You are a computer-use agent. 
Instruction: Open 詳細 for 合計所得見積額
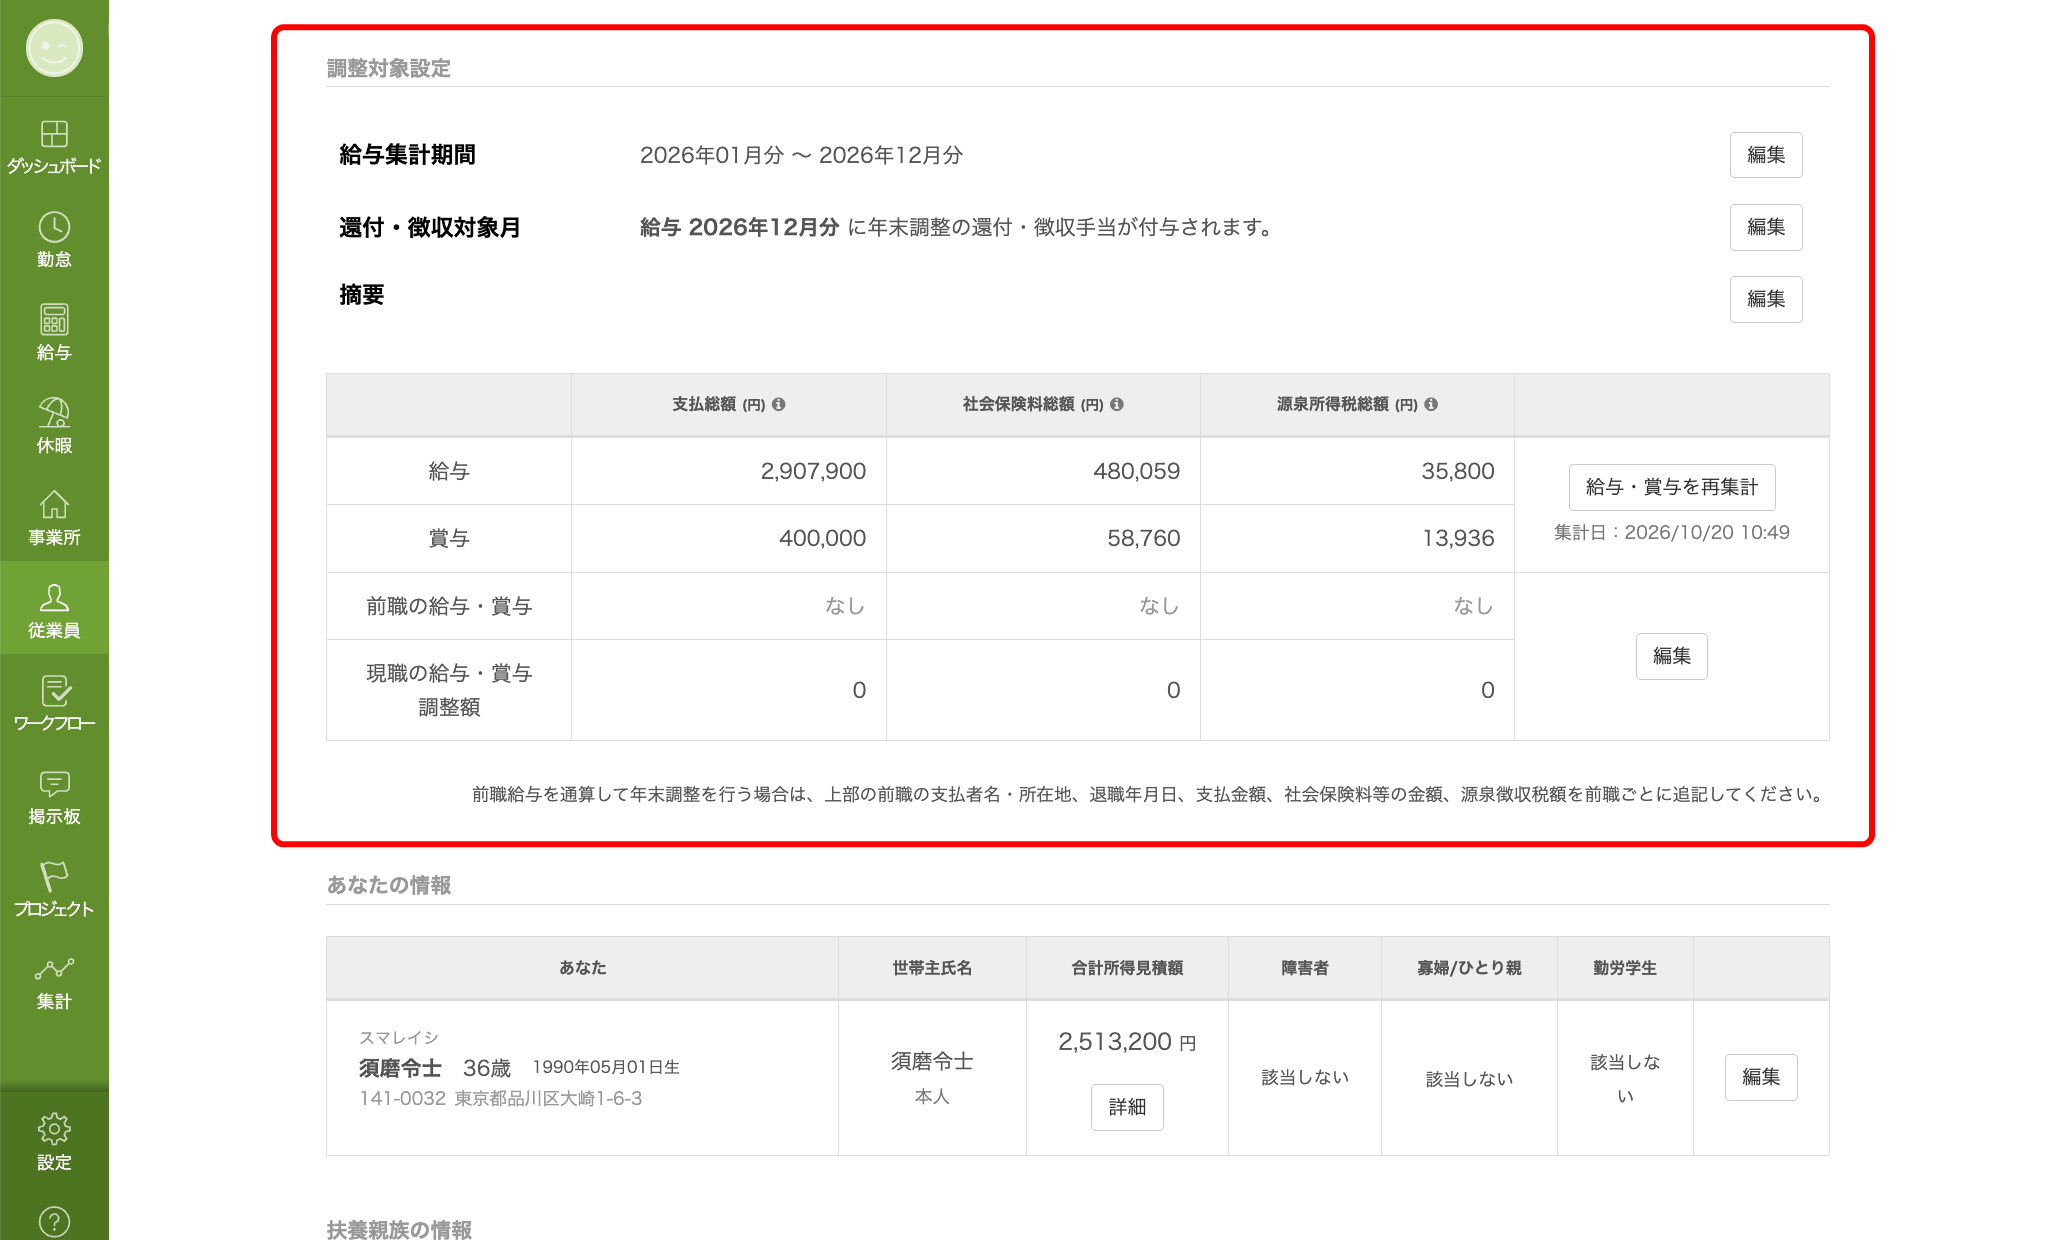pos(1127,1107)
